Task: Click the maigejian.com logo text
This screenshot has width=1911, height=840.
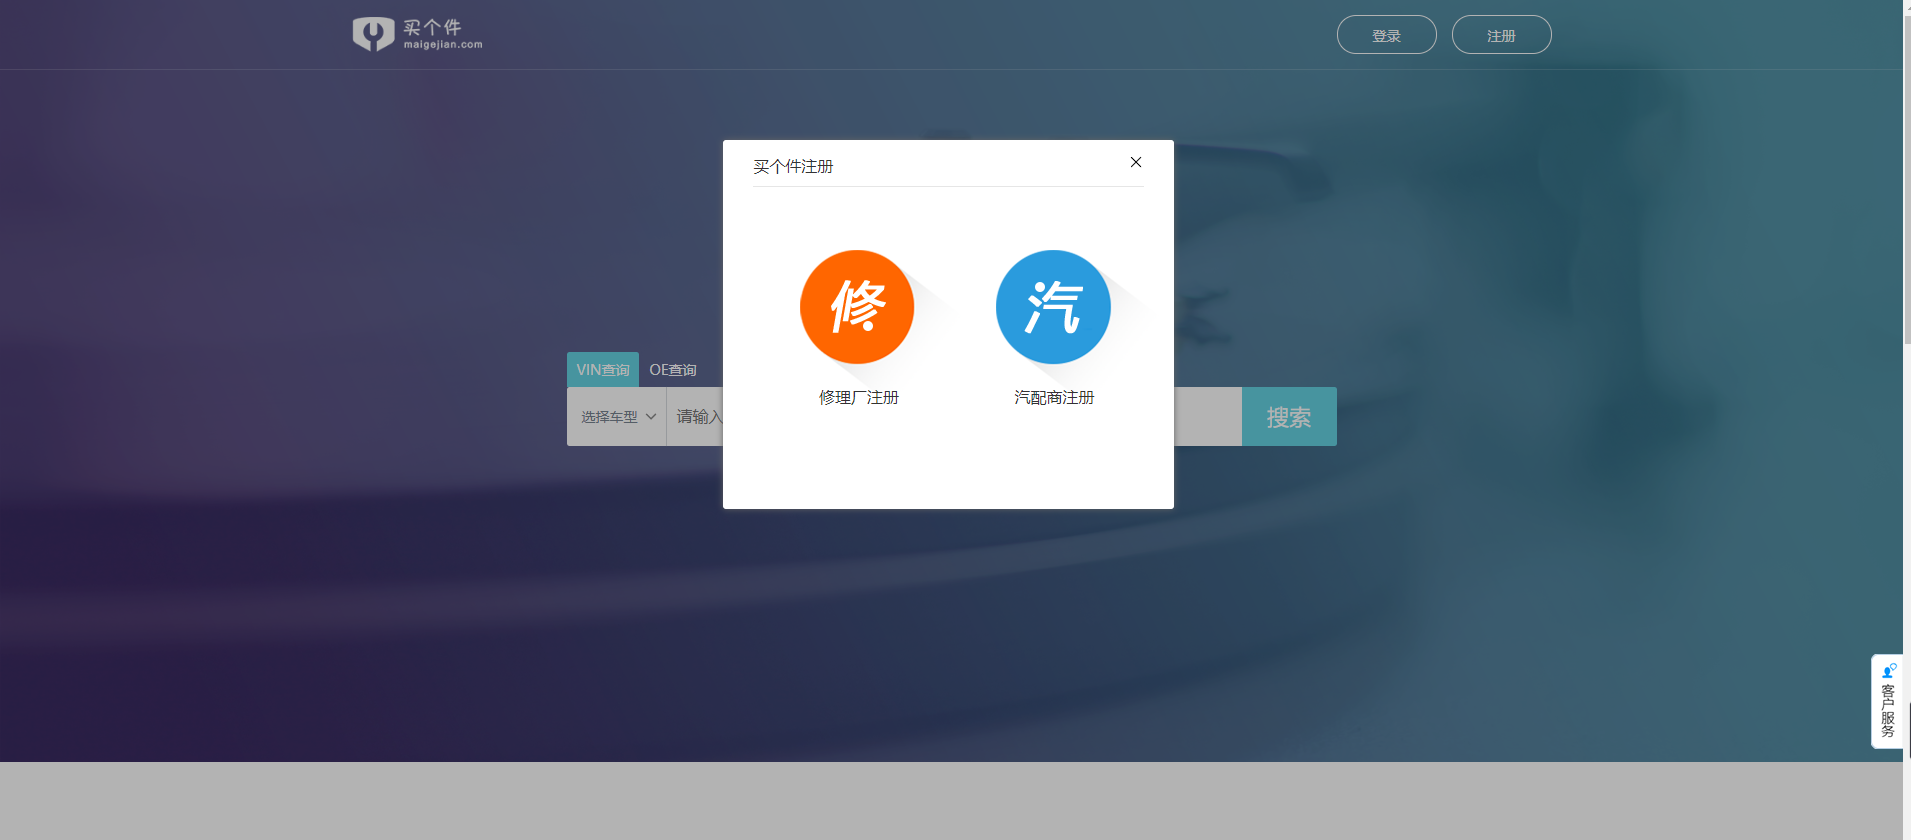Action: [443, 44]
